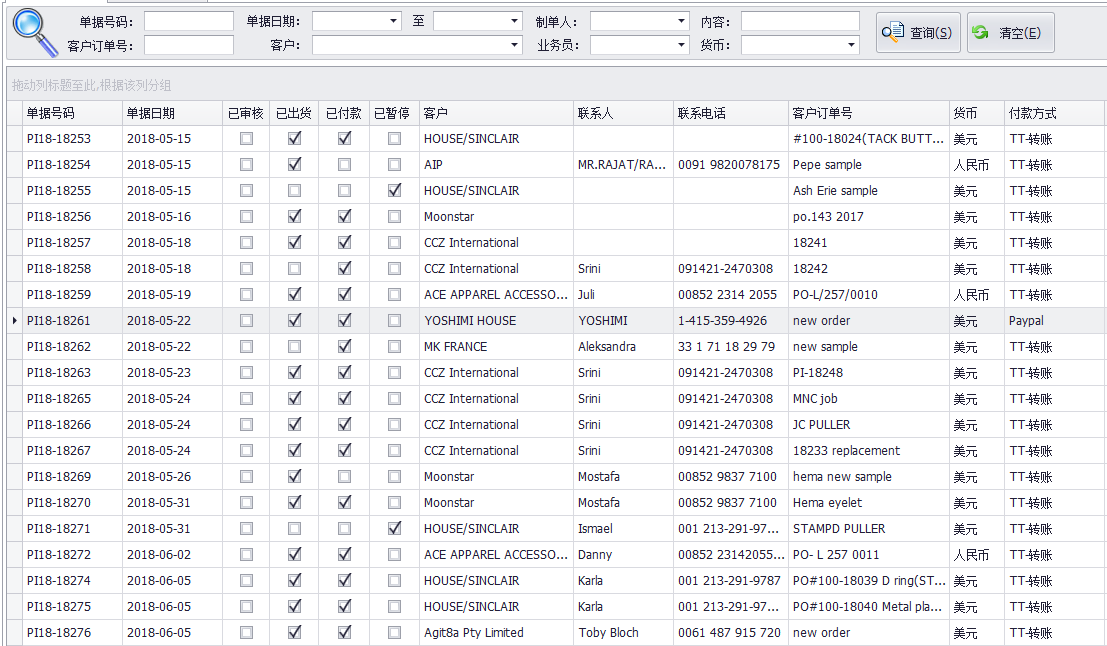Toggle 已出货 checkbox for PI18-18272
Image resolution: width=1107 pixels, height=646 pixels.
point(294,554)
